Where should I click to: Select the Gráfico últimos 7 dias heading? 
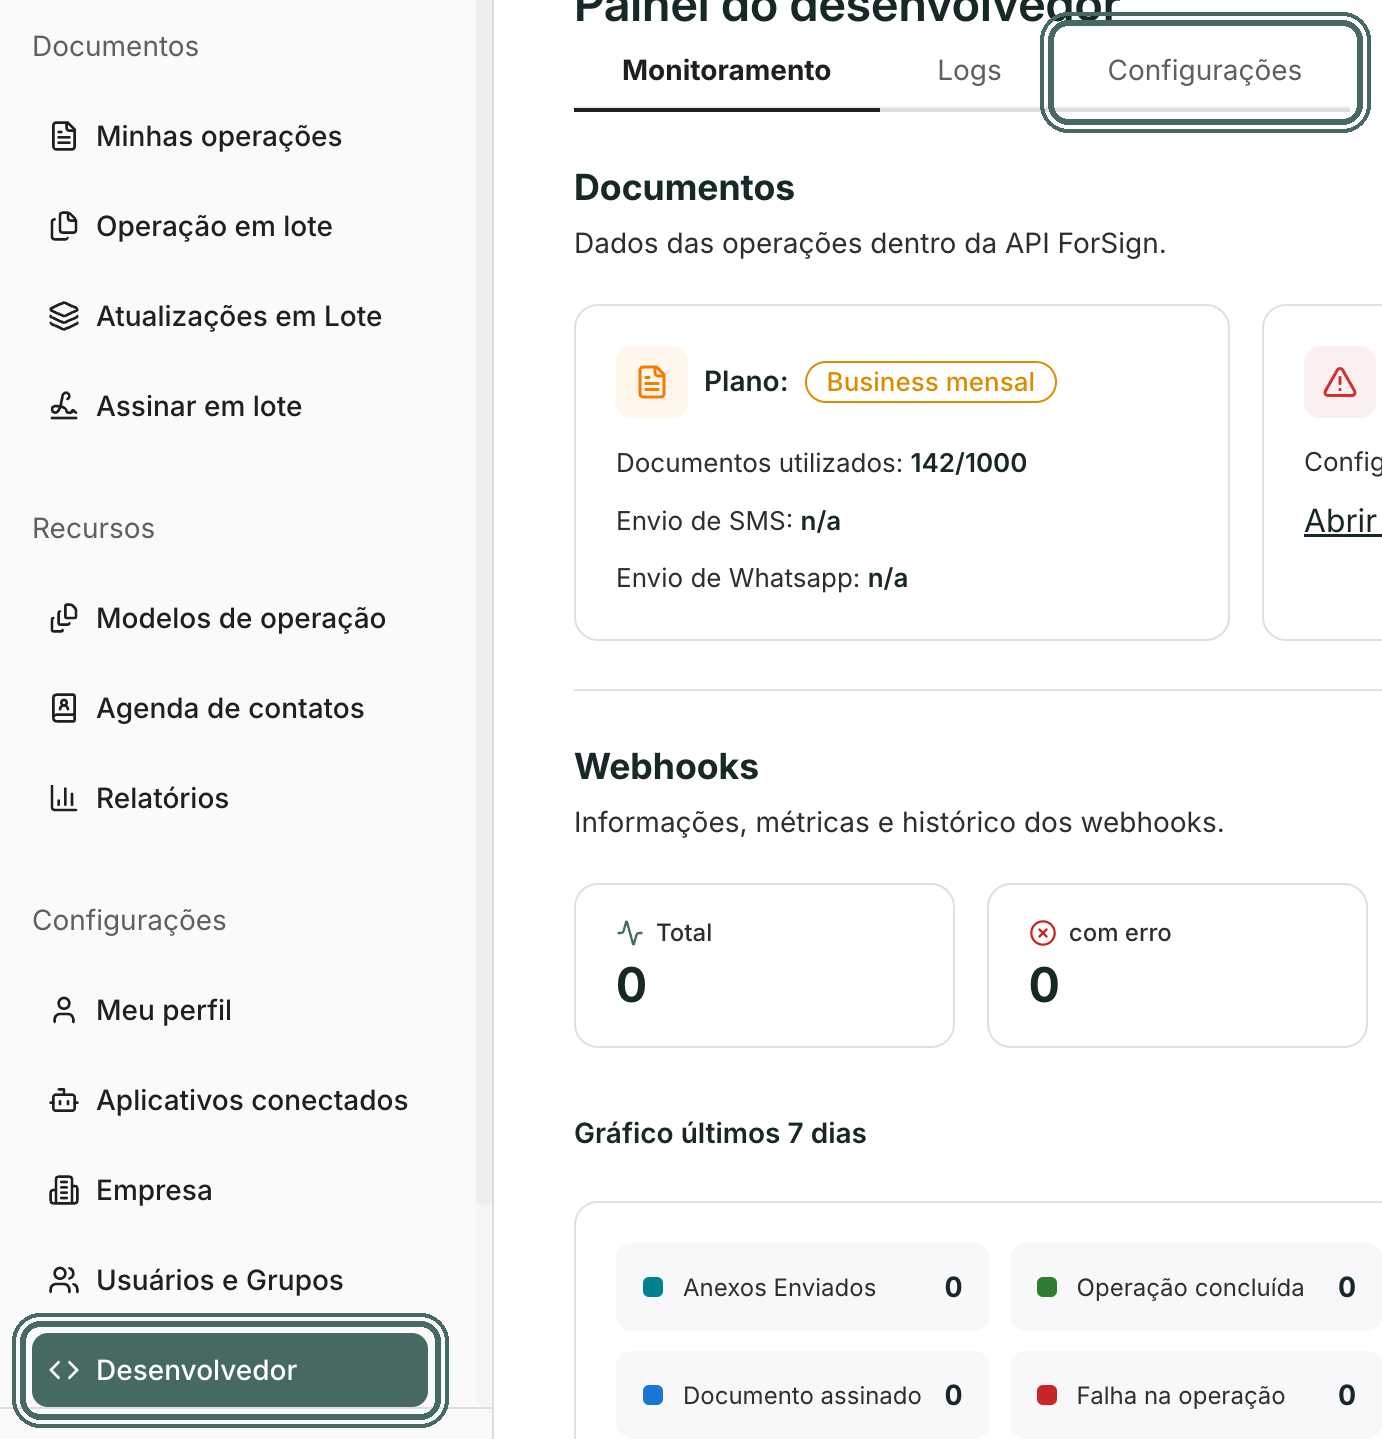coord(720,1133)
